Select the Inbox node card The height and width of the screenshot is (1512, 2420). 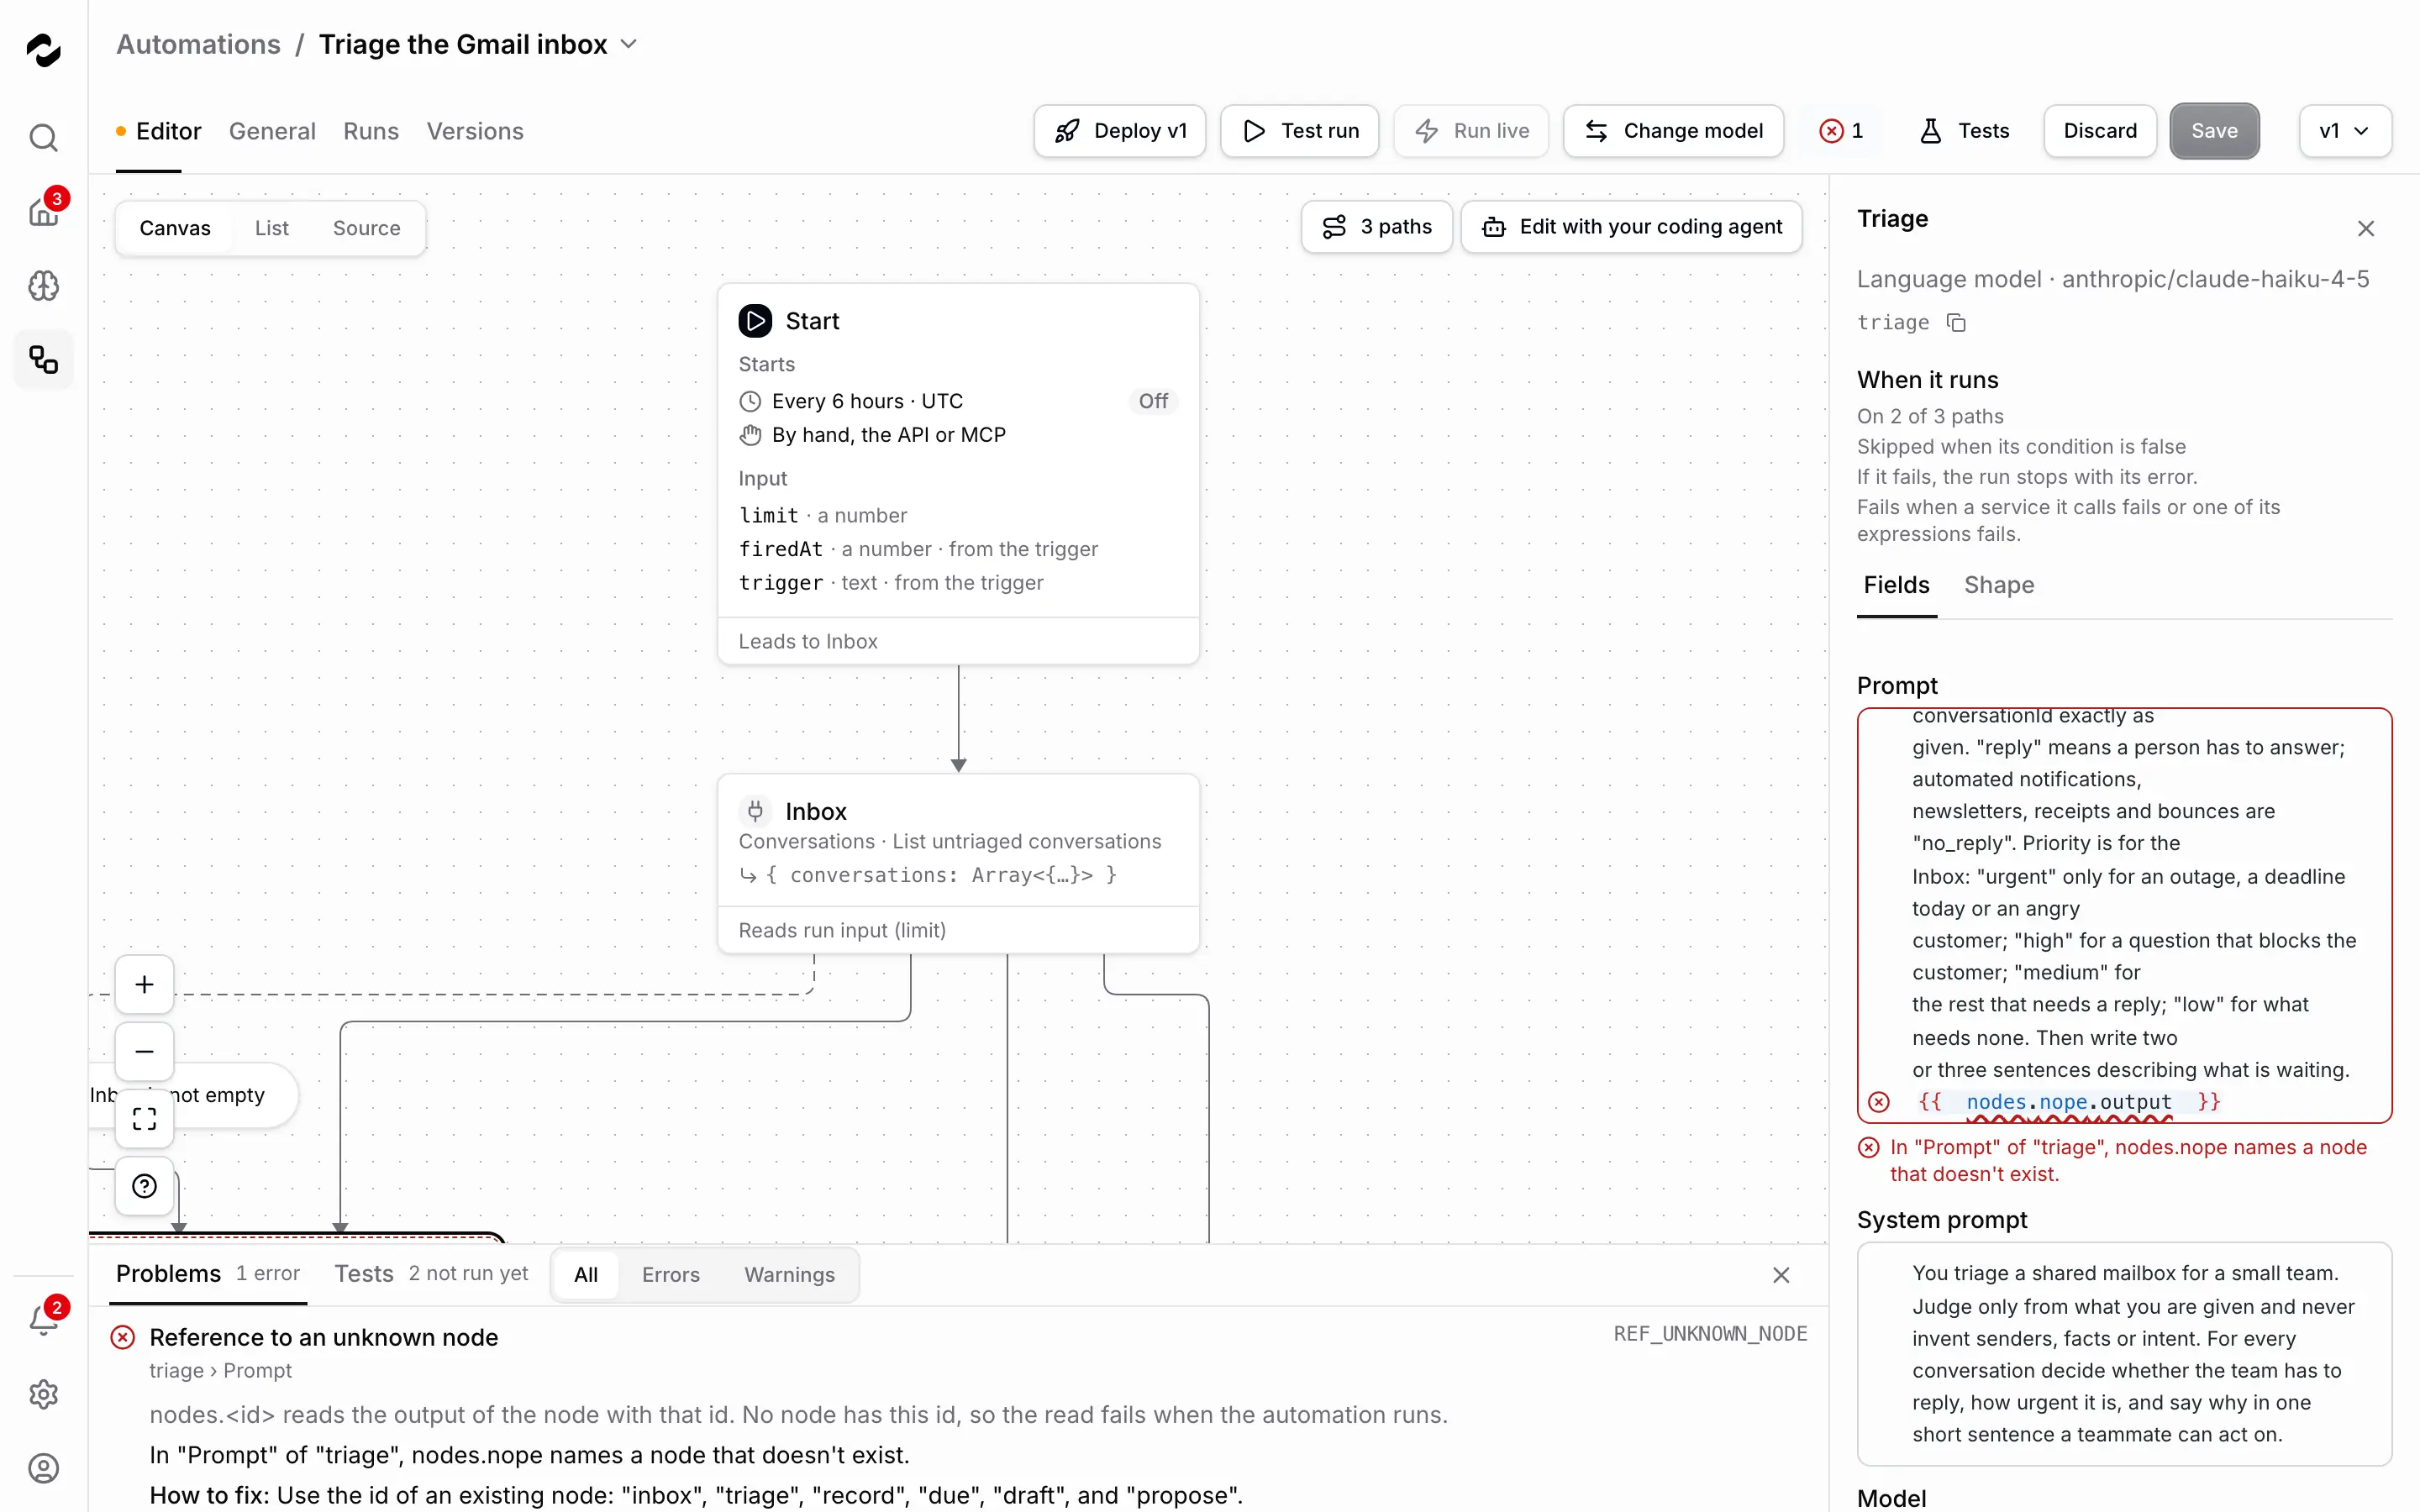tap(958, 863)
